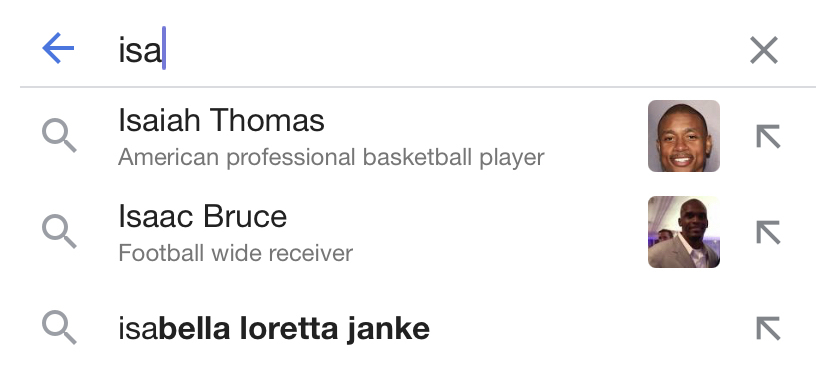Focus the empty area of the search field
This screenshot has height=373, width=828.
click(x=454, y=49)
